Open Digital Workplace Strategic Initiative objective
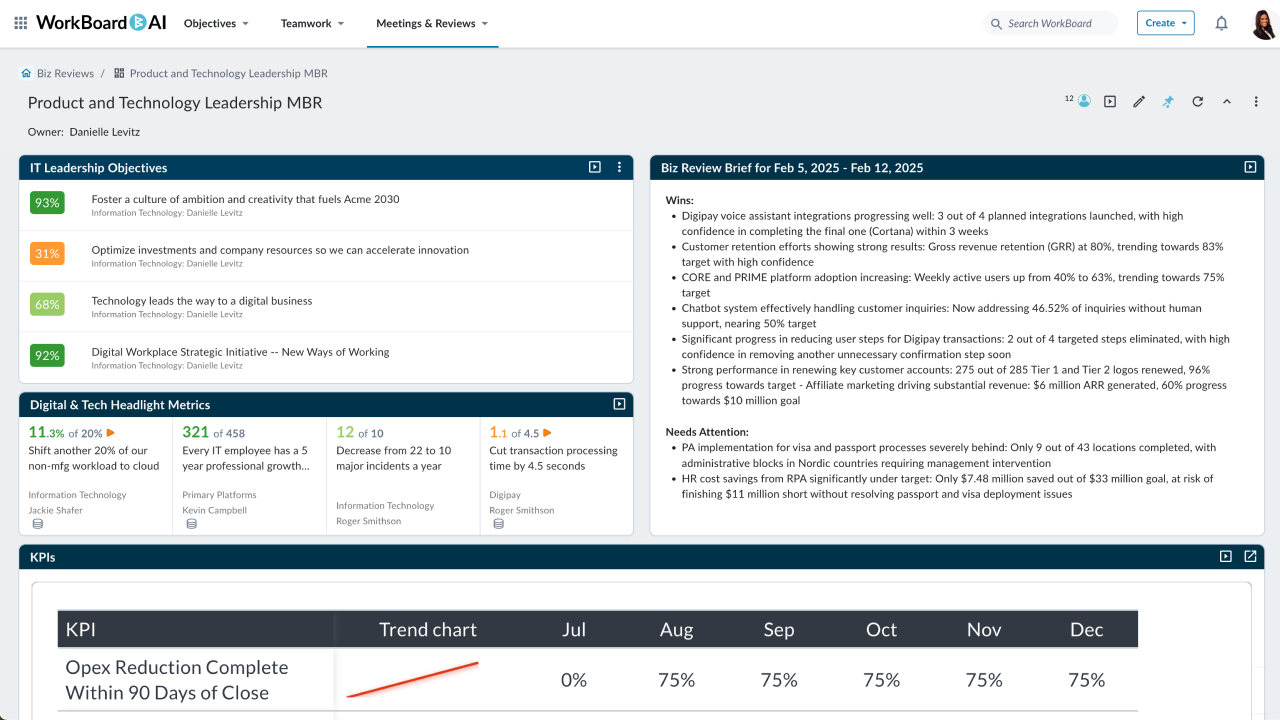This screenshot has width=1280, height=720. pos(240,352)
